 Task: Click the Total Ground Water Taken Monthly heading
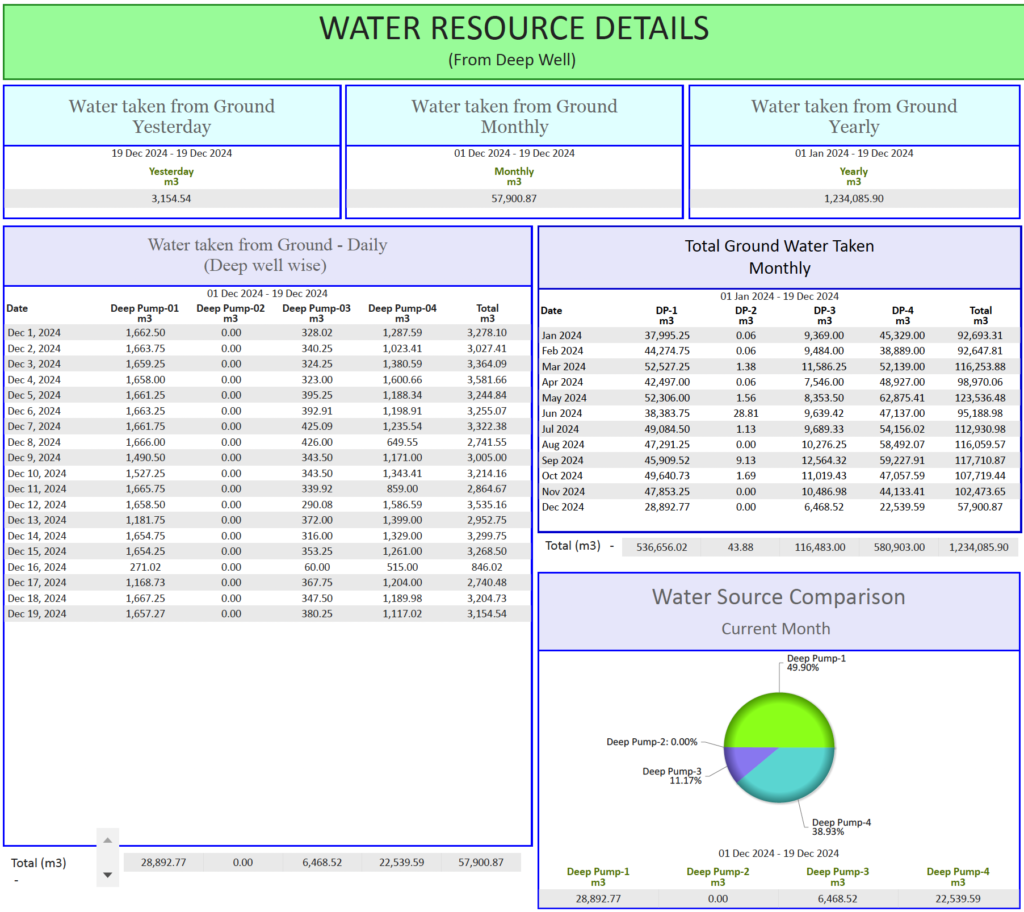[x=779, y=256]
